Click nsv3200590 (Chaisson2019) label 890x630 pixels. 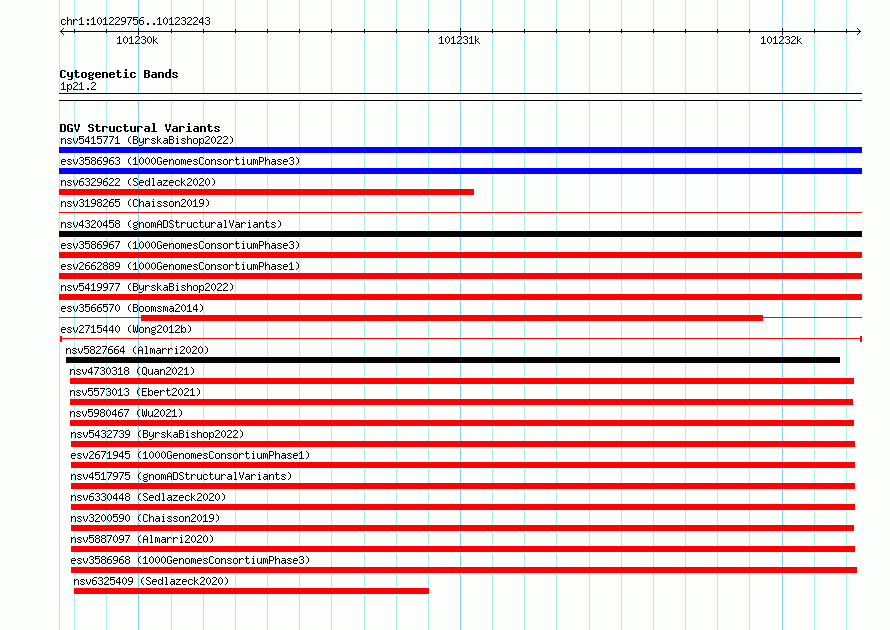[x=145, y=518]
